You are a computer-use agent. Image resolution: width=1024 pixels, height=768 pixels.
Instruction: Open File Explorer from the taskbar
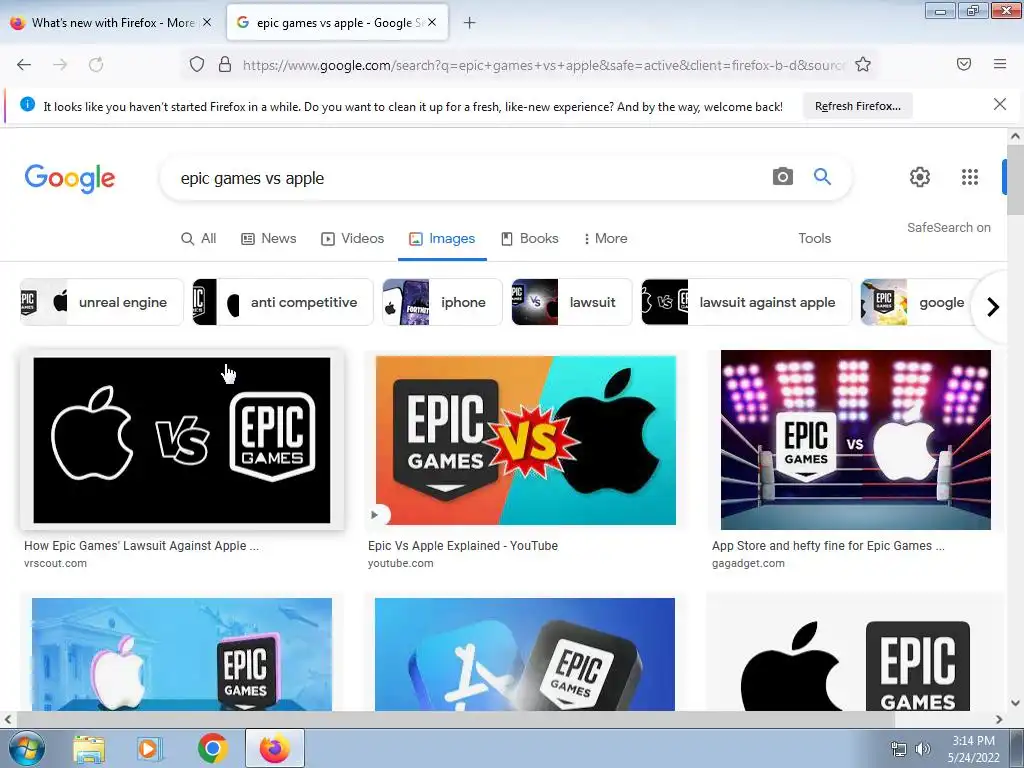point(89,749)
